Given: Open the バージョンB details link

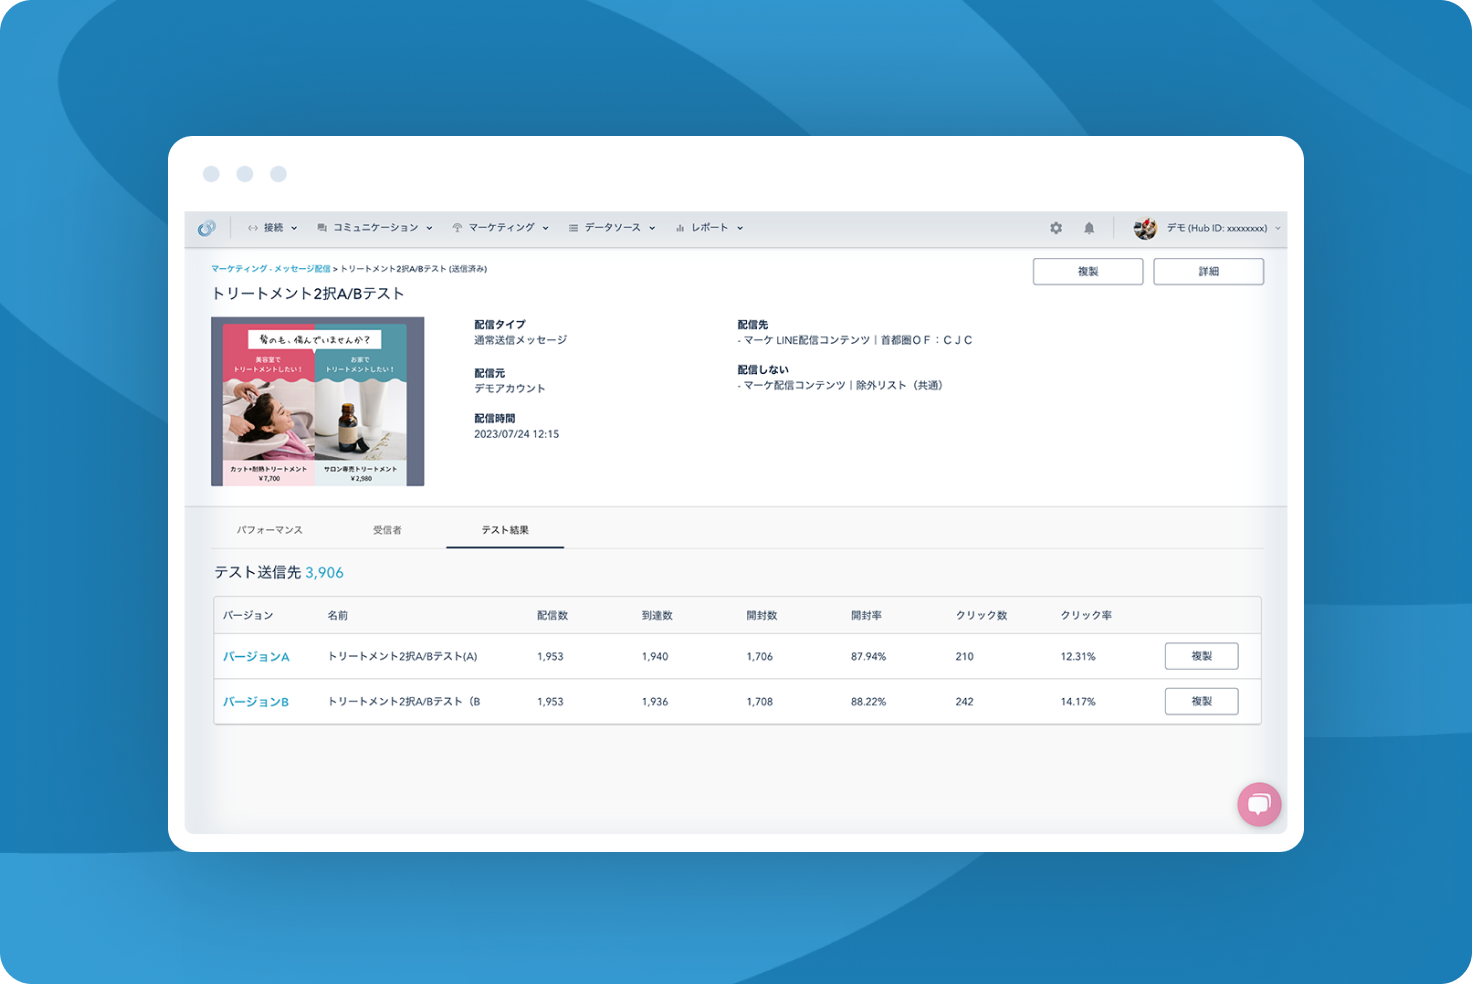Looking at the screenshot, I should point(255,701).
